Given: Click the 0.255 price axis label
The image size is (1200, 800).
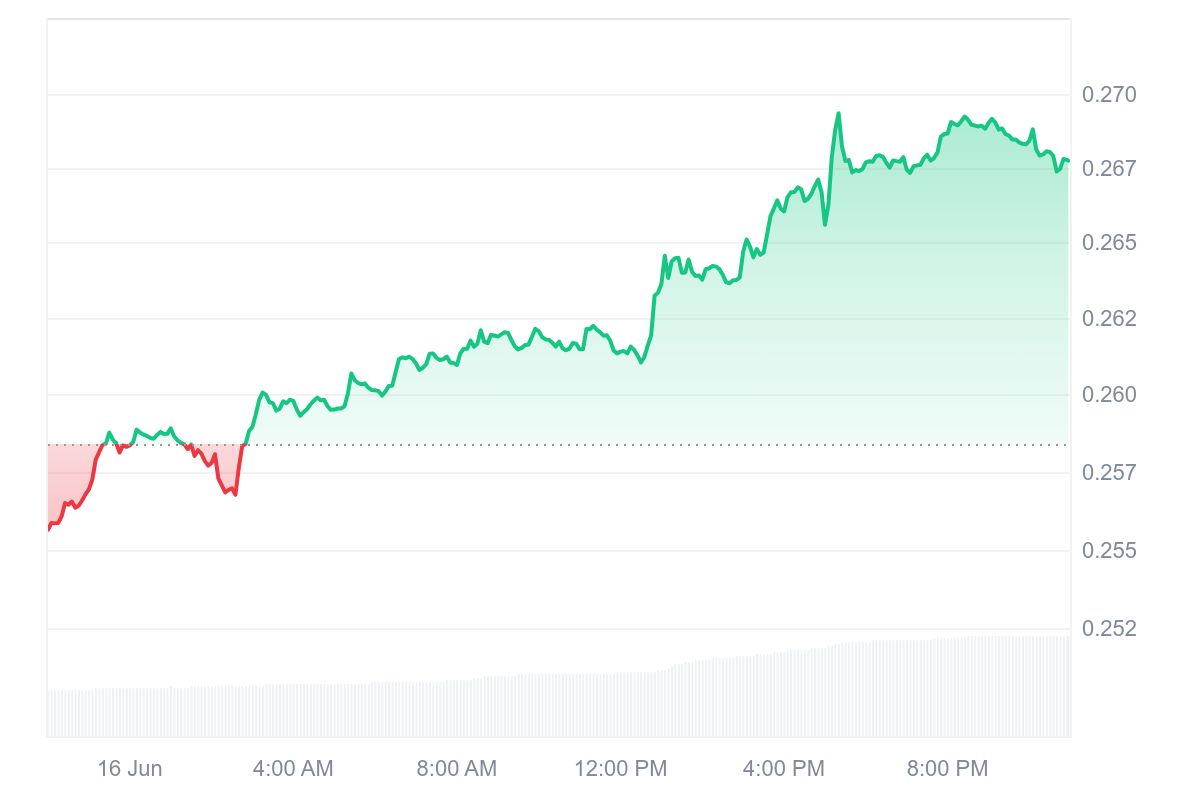Looking at the screenshot, I should [1109, 551].
